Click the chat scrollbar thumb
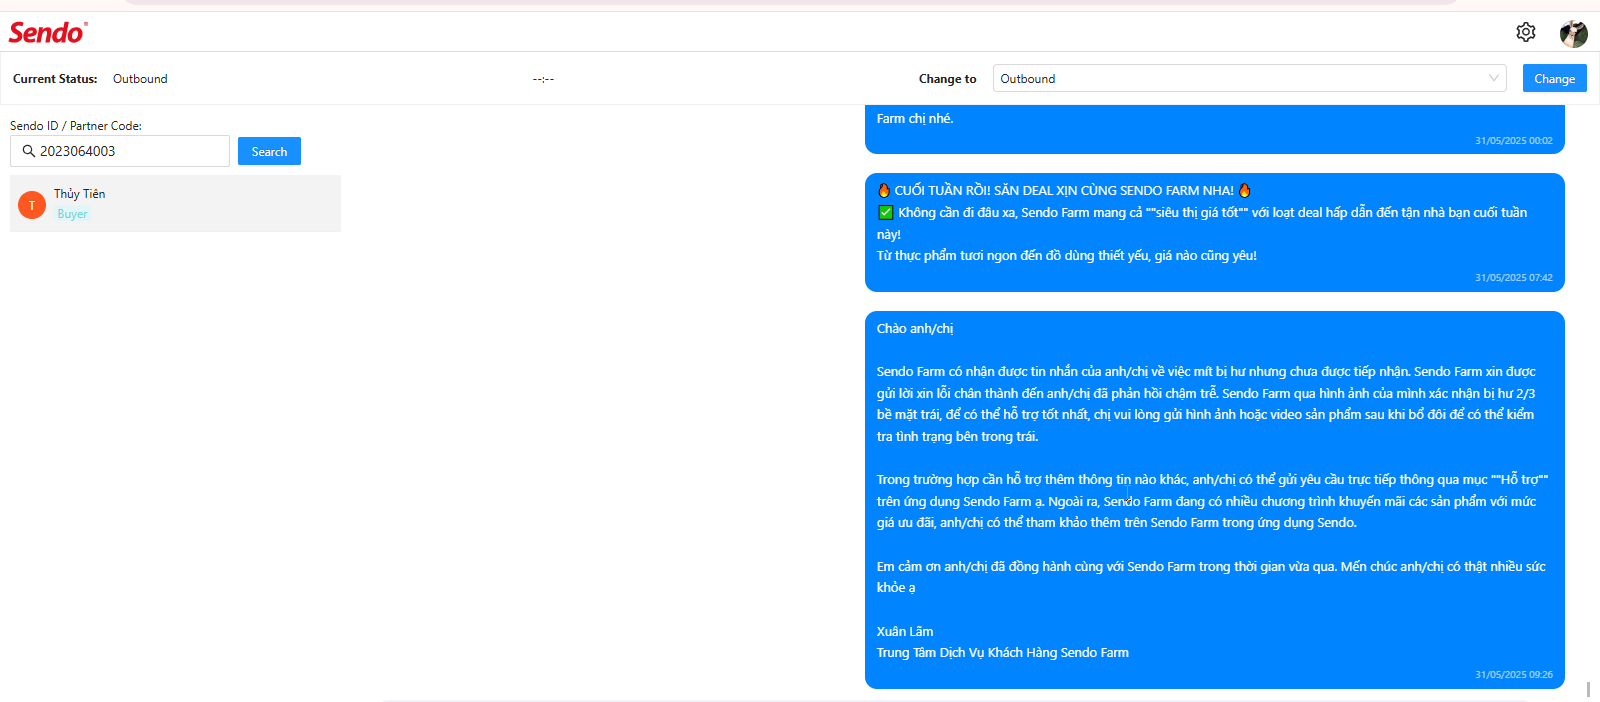1600x702 pixels. 1588,690
